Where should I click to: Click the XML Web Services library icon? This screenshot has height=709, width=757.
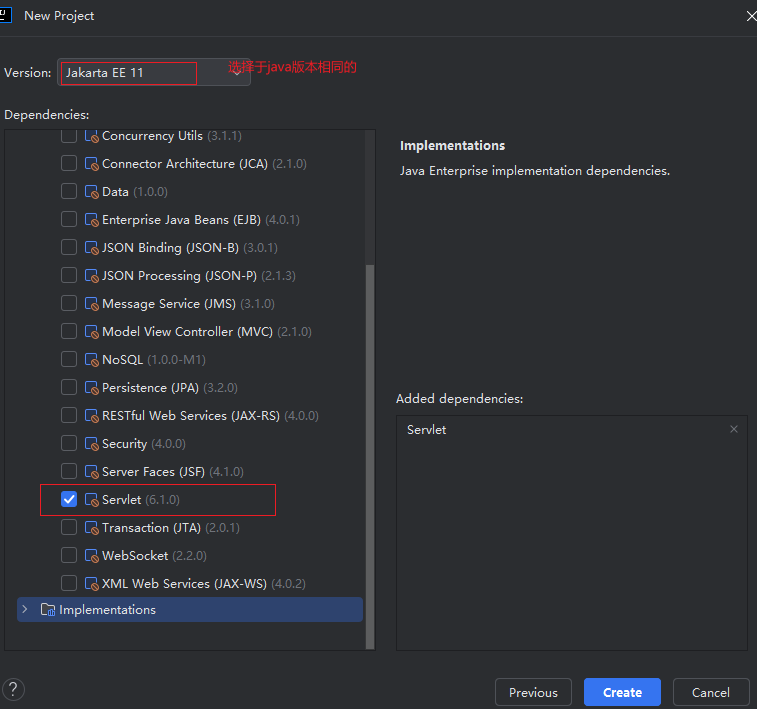[x=91, y=584]
